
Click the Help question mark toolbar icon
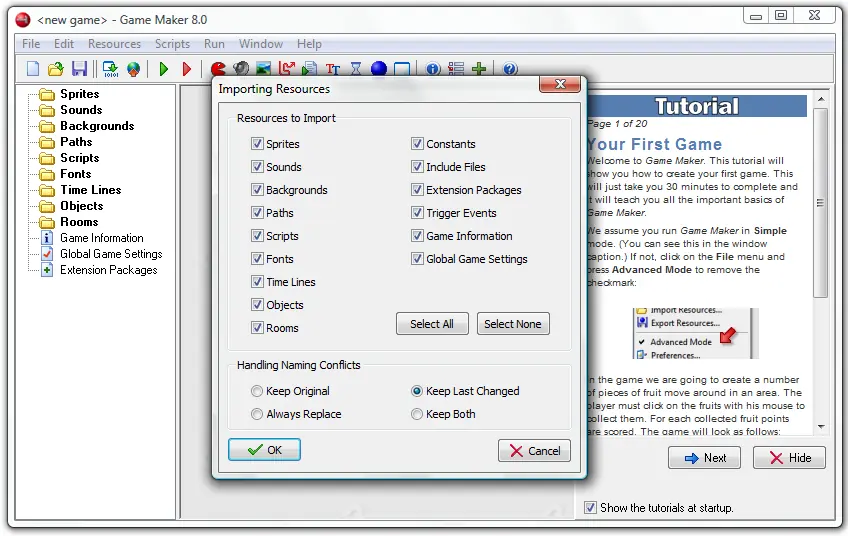510,69
